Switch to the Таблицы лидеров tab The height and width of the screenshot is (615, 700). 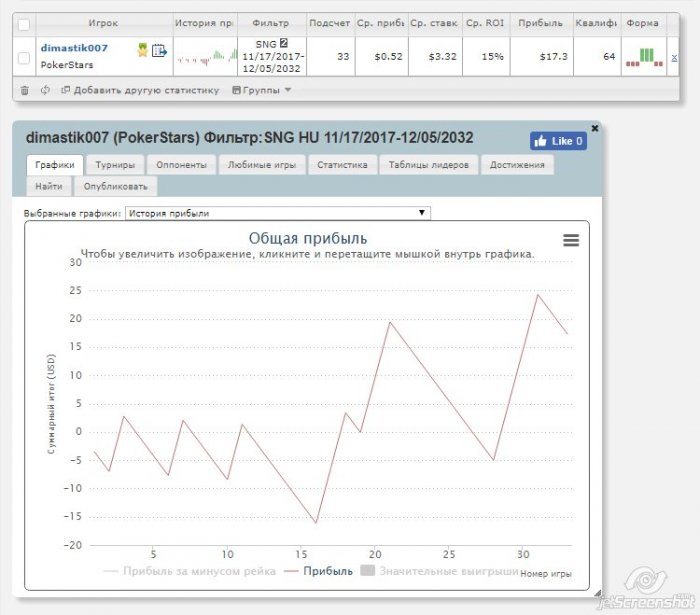[x=429, y=165]
